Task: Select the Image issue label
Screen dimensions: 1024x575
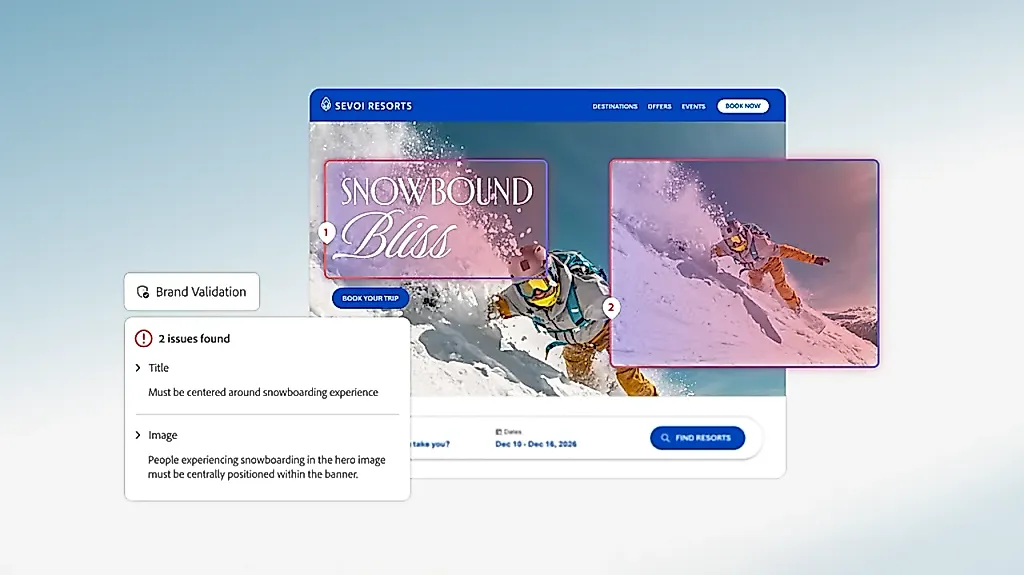Action: (x=163, y=435)
